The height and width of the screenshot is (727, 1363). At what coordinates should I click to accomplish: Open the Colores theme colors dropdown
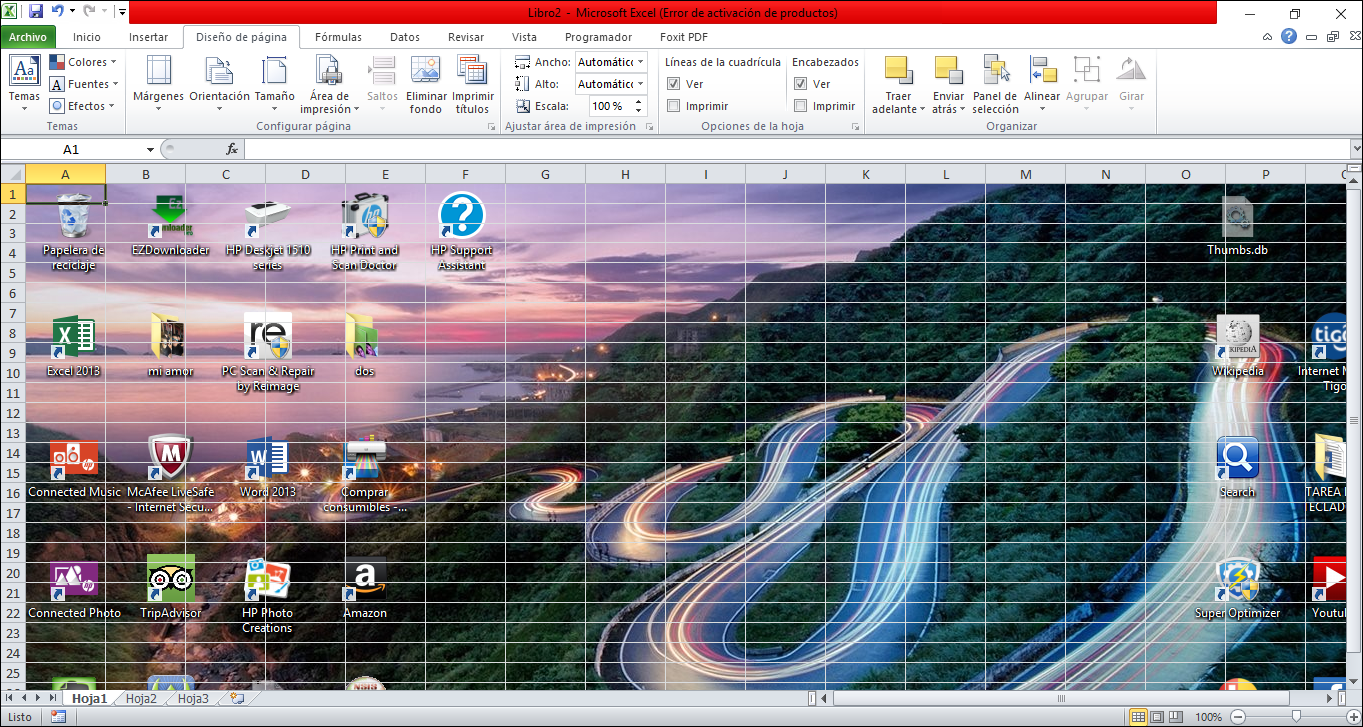[82, 62]
